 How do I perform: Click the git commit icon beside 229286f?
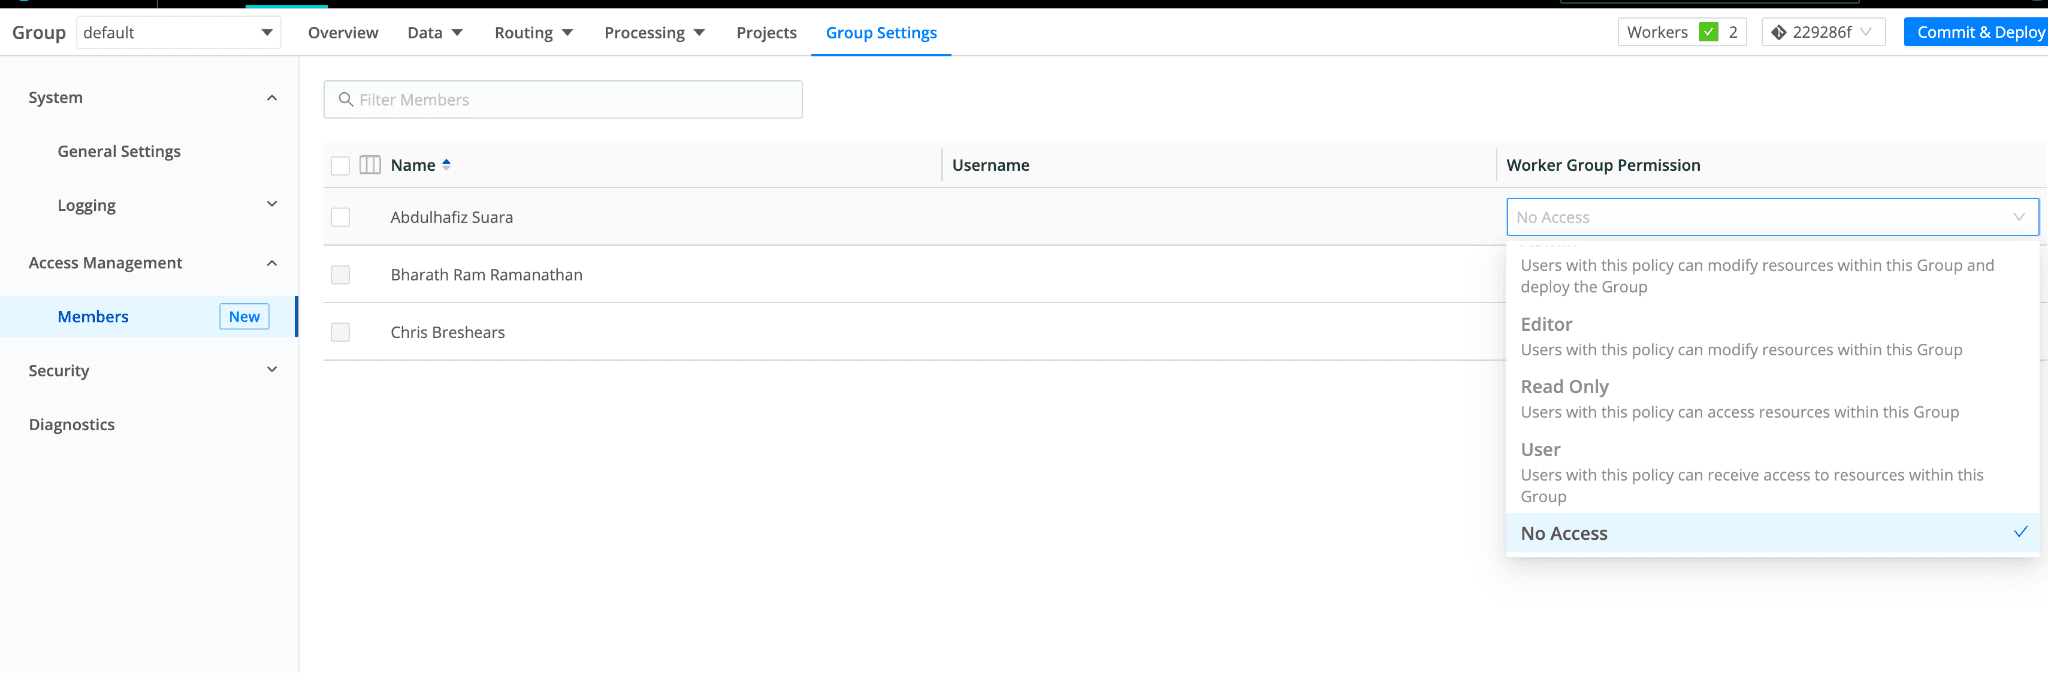[x=1778, y=32]
